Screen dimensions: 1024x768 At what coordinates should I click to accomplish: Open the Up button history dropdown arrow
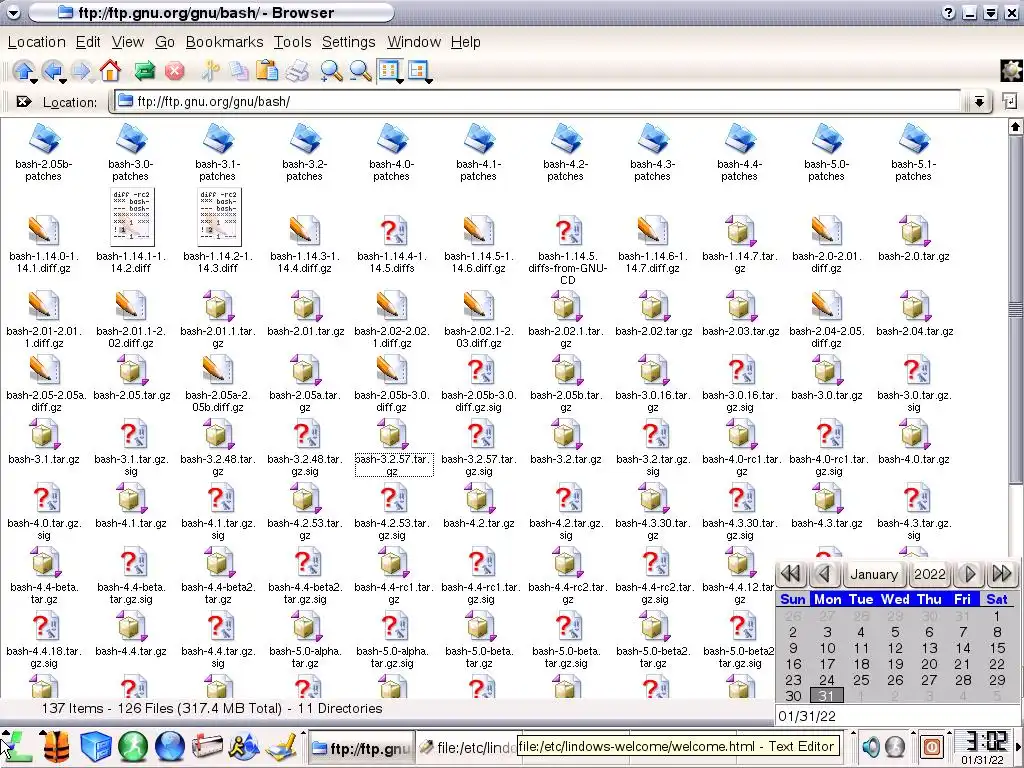[33, 81]
